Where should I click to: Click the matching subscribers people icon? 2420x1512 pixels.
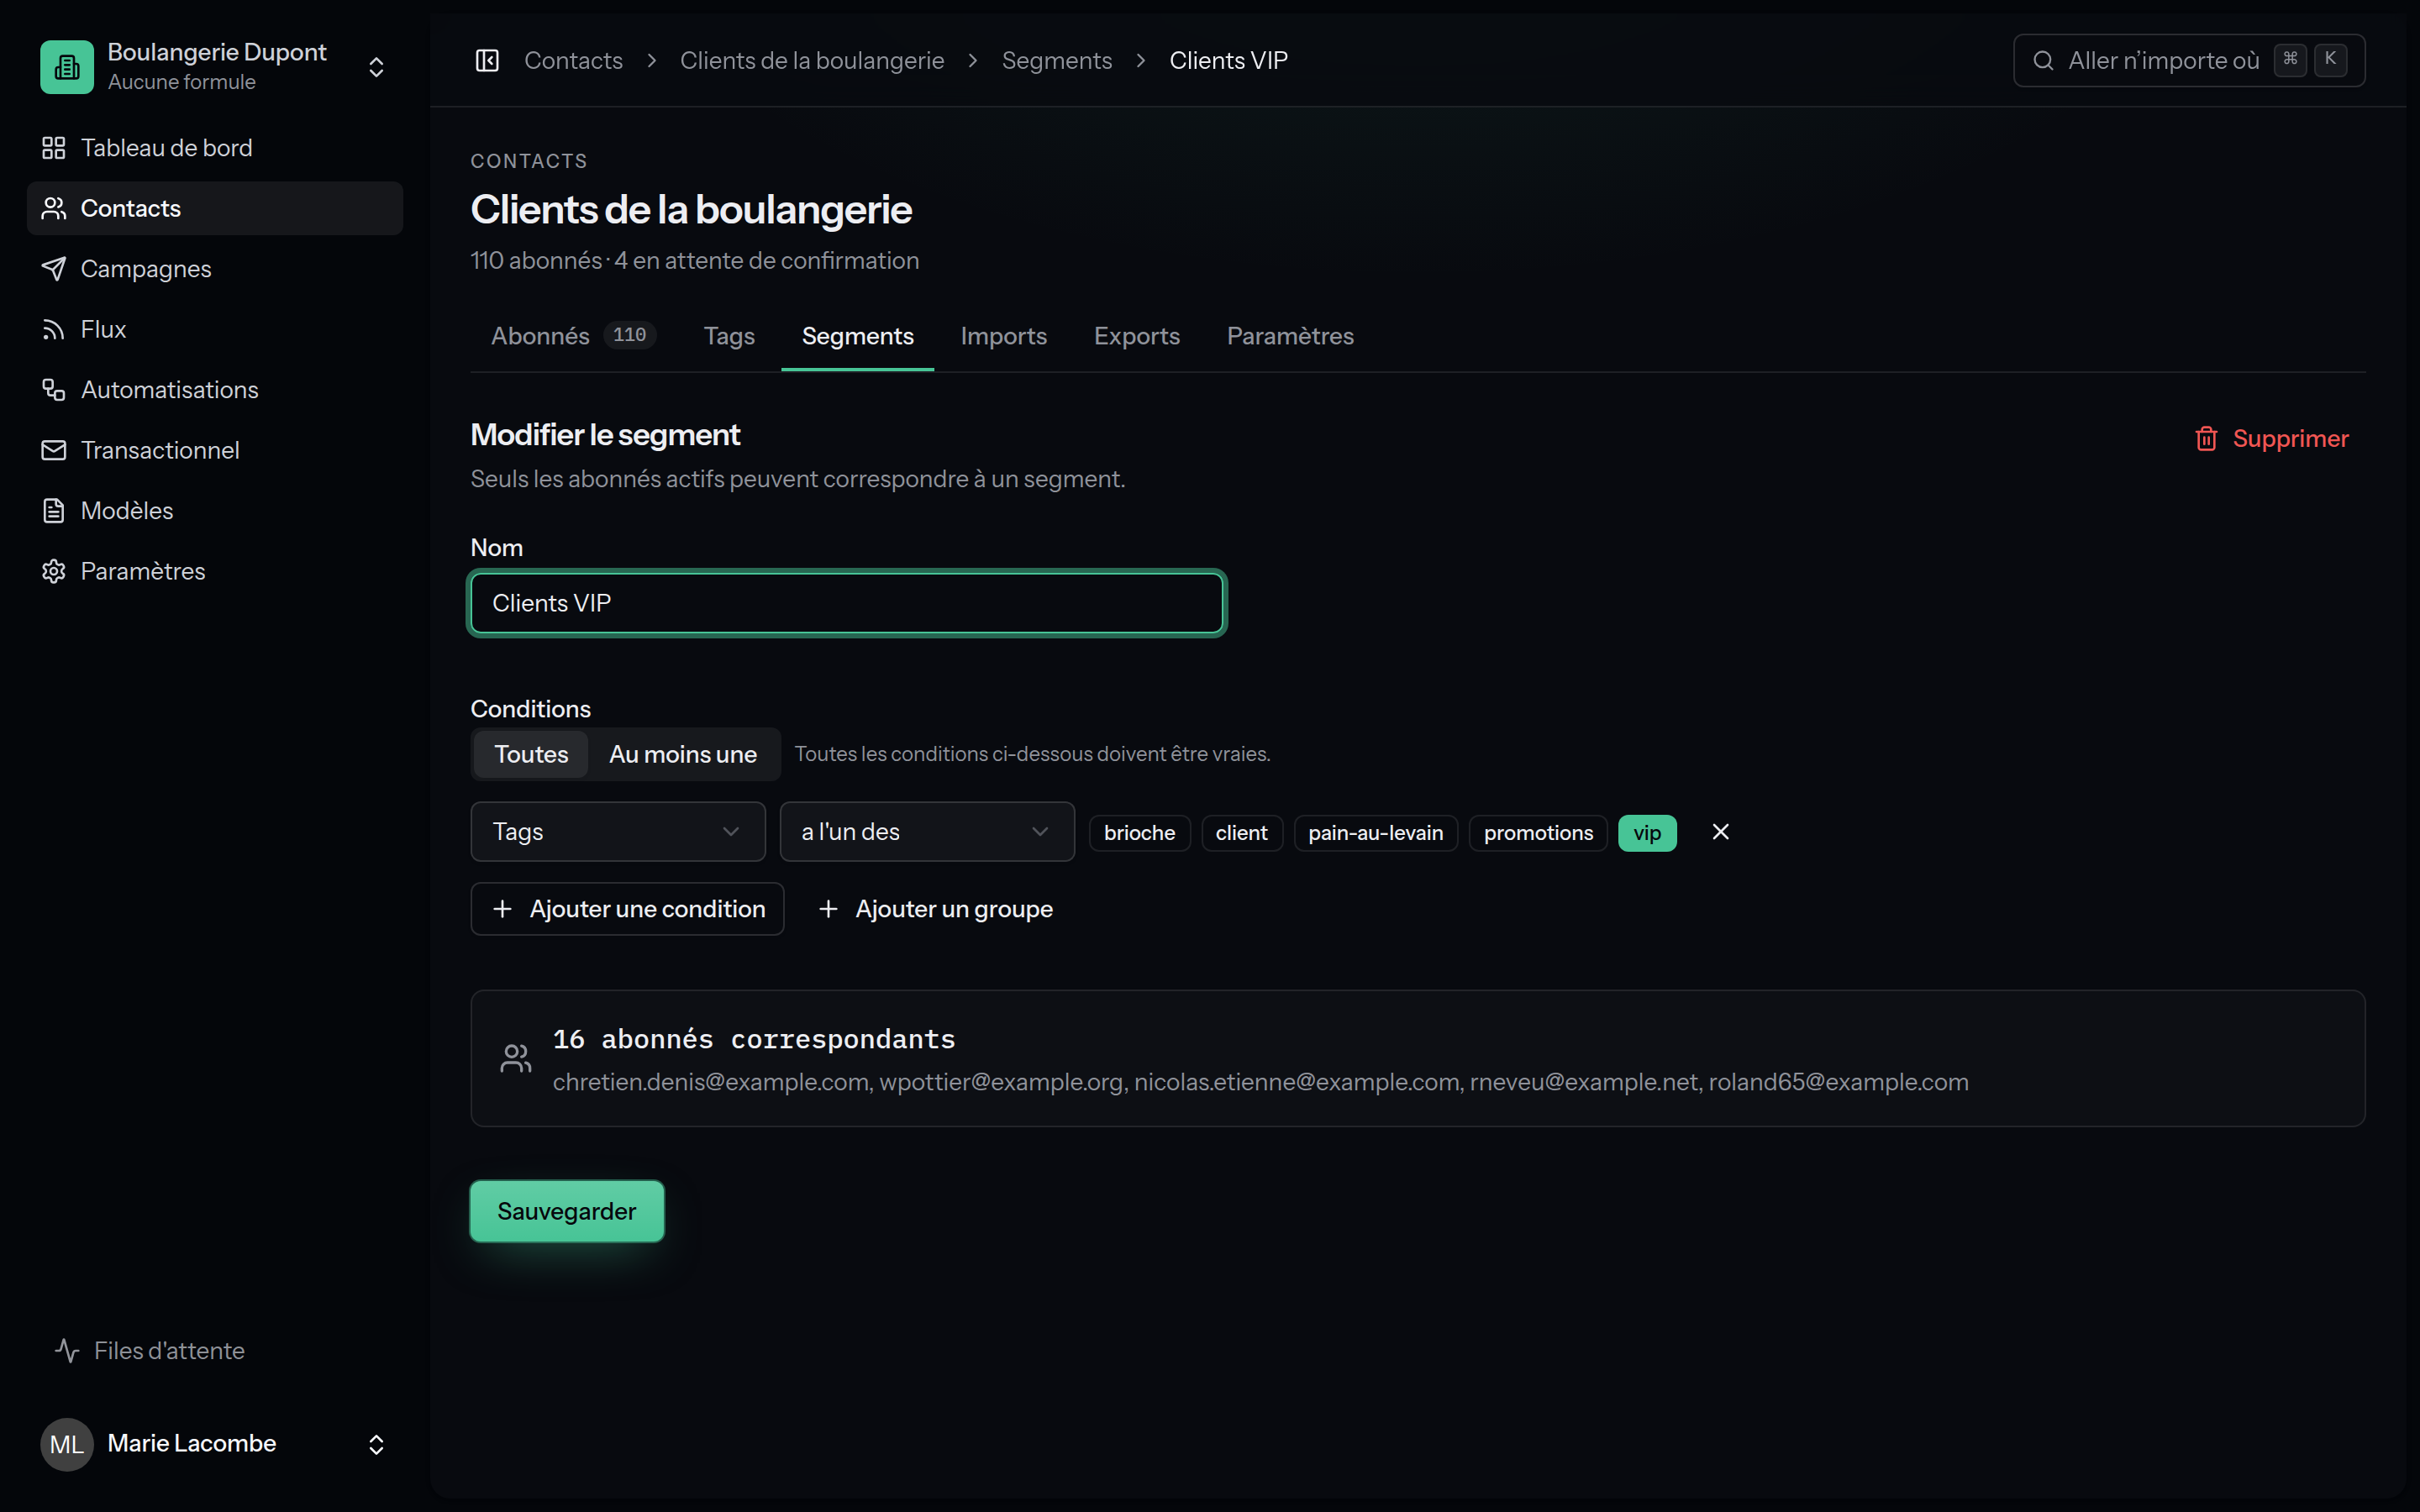[516, 1059]
